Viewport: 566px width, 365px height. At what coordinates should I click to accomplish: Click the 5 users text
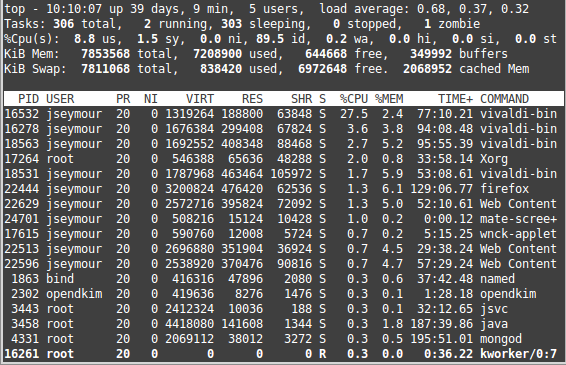(274, 9)
